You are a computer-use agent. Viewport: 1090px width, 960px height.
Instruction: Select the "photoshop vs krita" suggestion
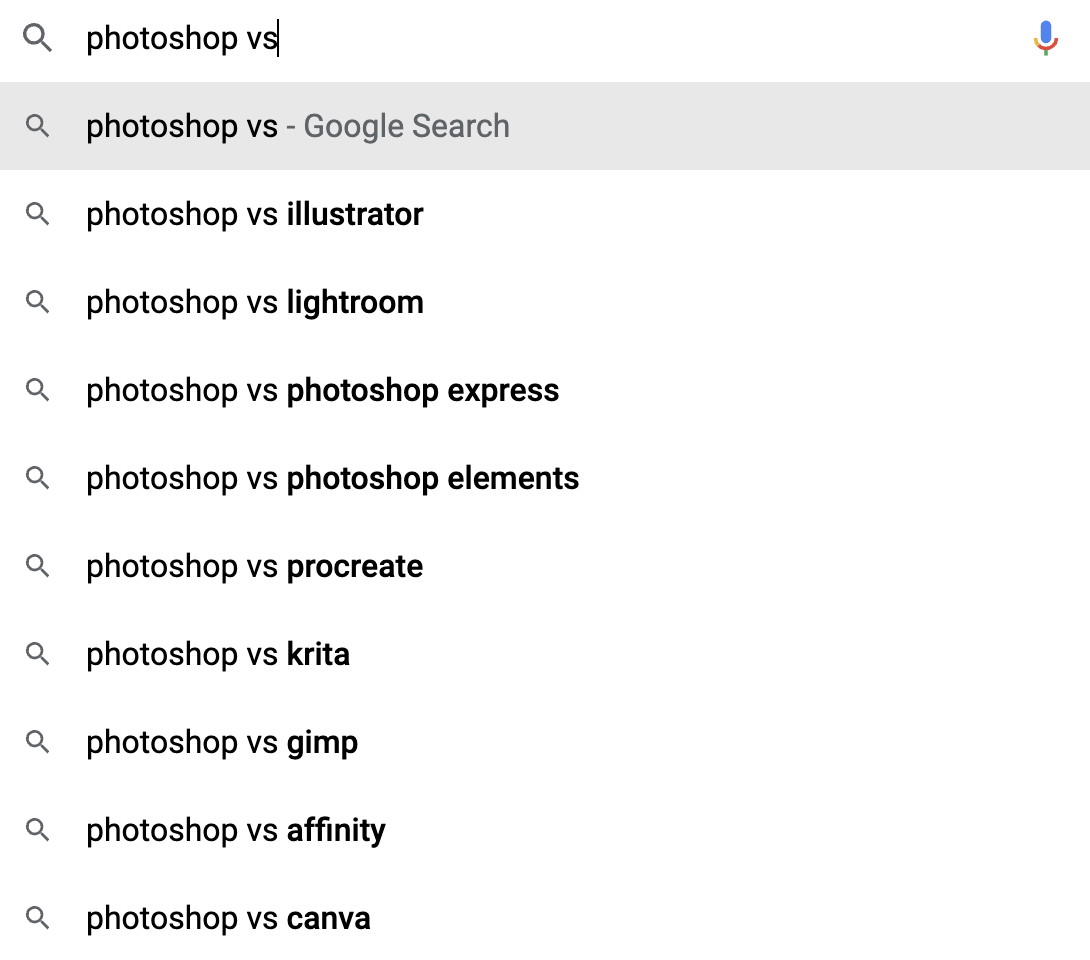click(x=218, y=655)
